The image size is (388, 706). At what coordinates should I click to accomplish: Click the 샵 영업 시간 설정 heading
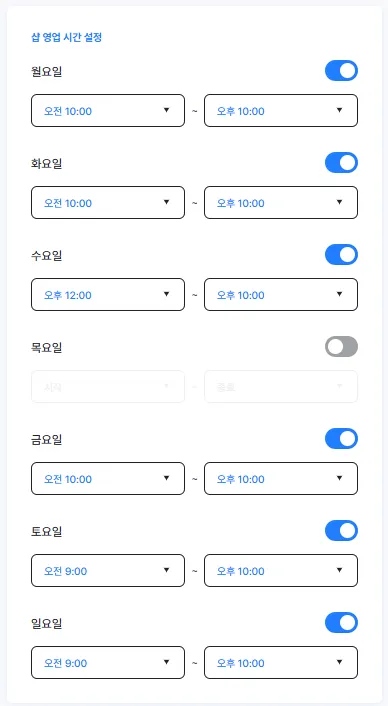click(67, 37)
